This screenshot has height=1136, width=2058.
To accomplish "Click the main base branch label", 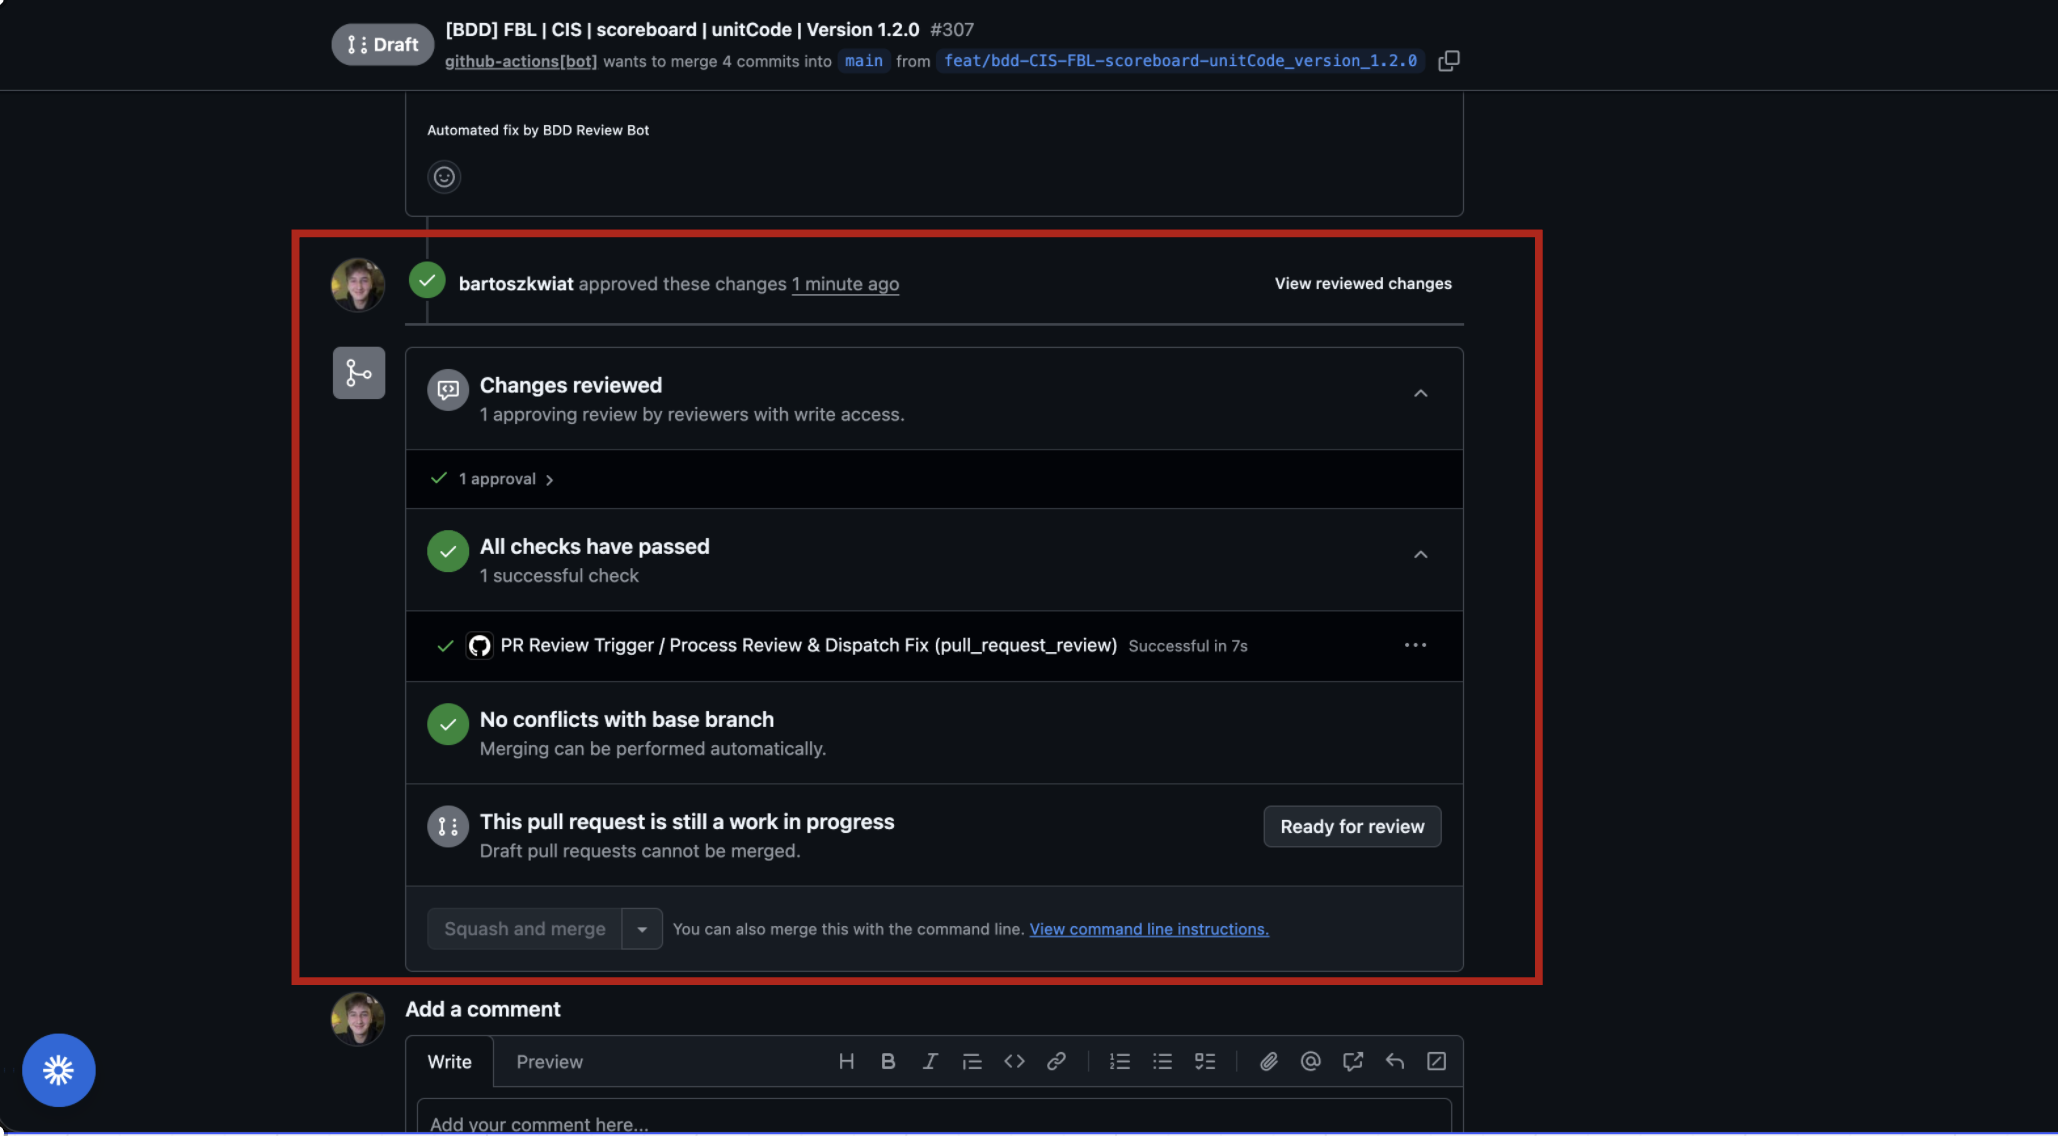I will pyautogui.click(x=864, y=61).
